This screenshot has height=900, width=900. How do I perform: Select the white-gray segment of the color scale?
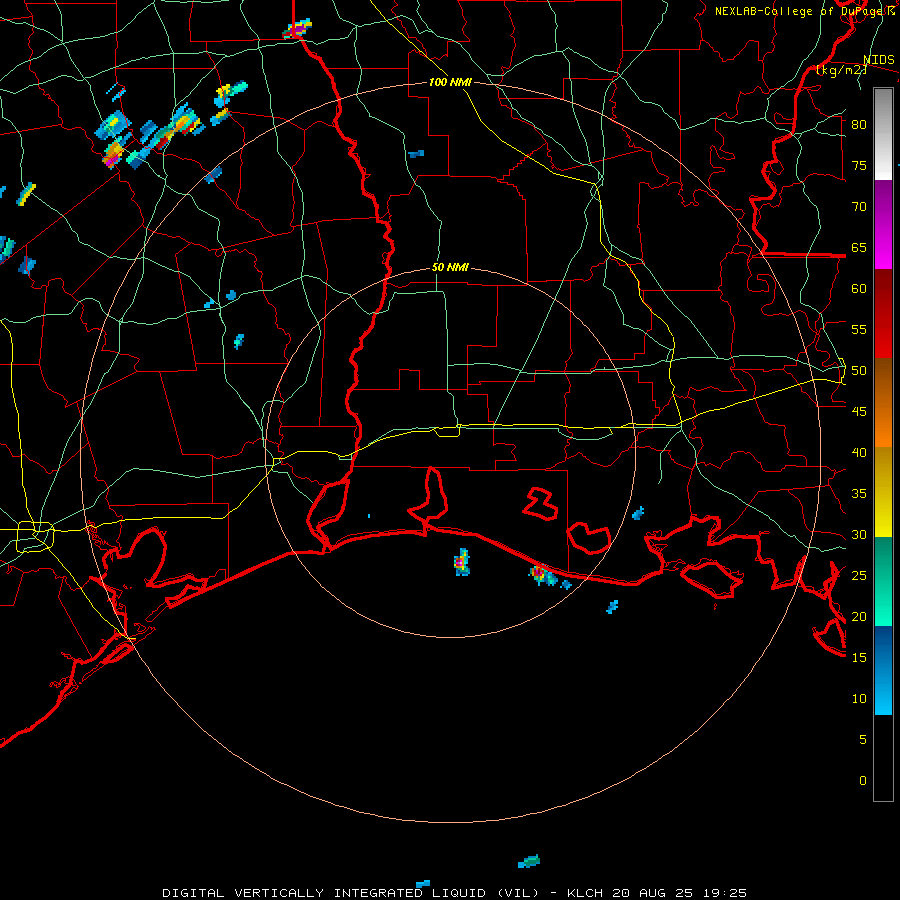[883, 134]
